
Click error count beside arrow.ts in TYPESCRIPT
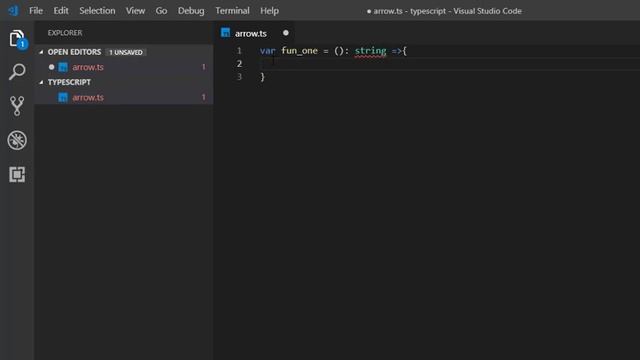(204, 97)
